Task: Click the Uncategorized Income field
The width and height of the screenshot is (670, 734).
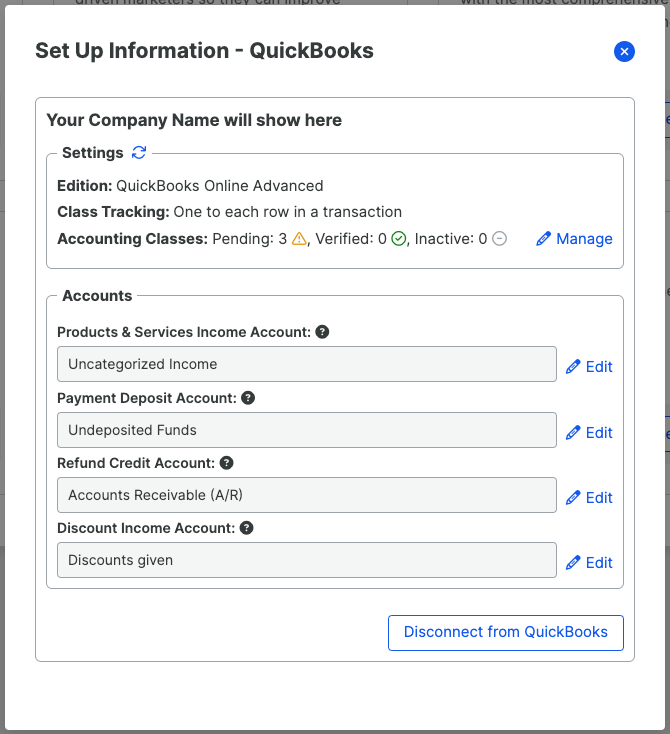Action: point(307,364)
